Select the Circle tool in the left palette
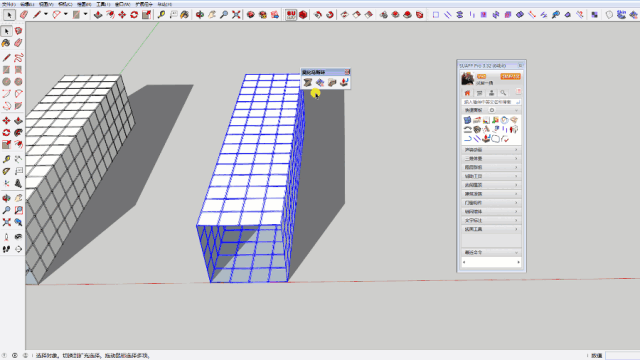640x360 pixels. pos(6,82)
